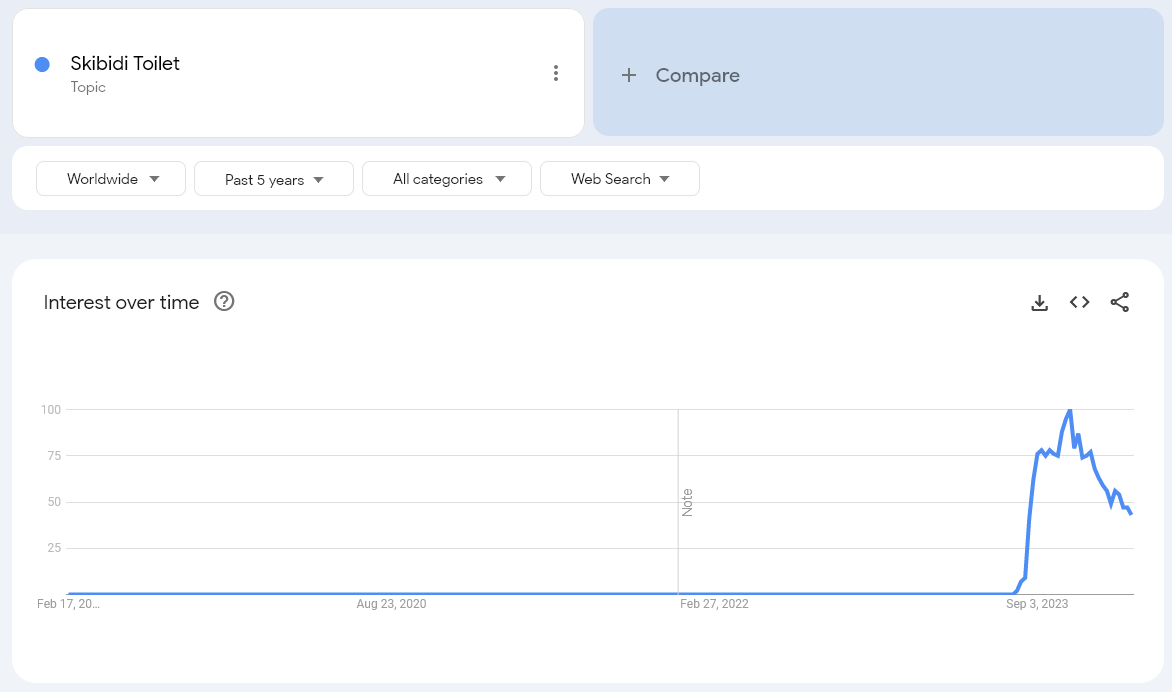Viewport: 1172px width, 692px height.
Task: Click the 100 value on the y-axis
Action: 51,410
